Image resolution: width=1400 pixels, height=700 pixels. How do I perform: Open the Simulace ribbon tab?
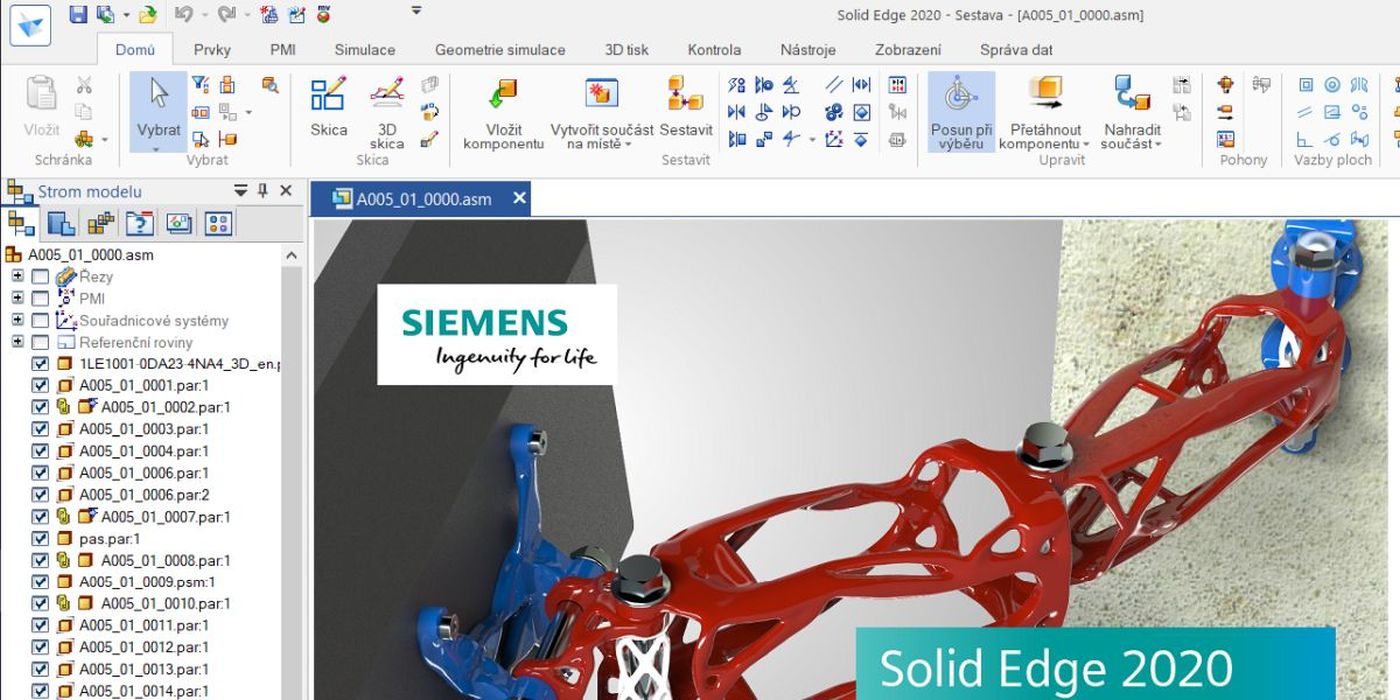[x=365, y=50]
